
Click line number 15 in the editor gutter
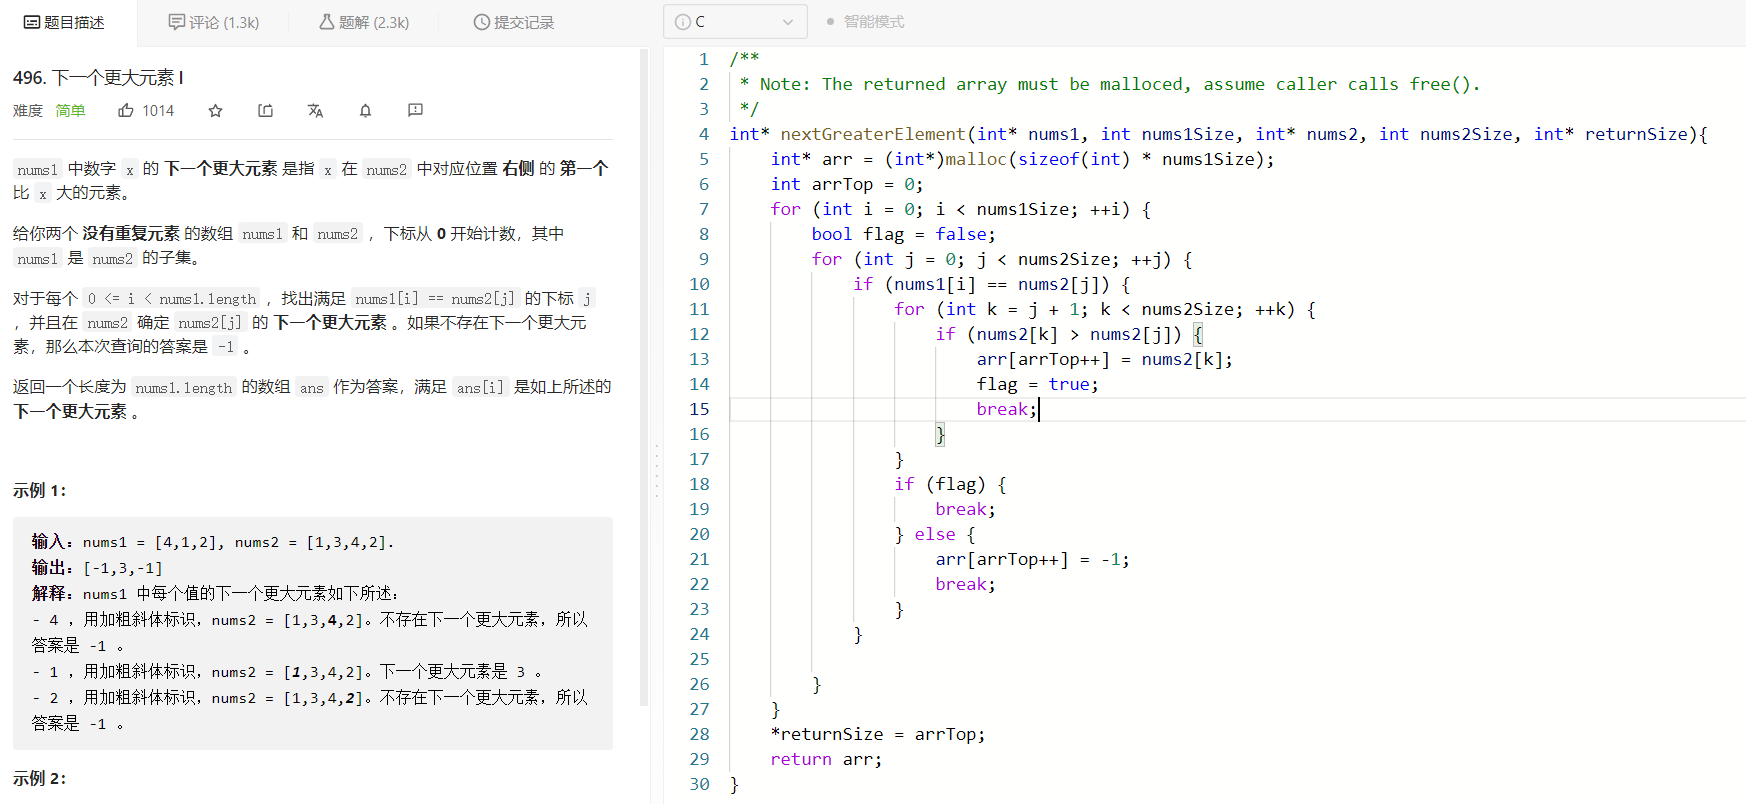click(x=699, y=409)
